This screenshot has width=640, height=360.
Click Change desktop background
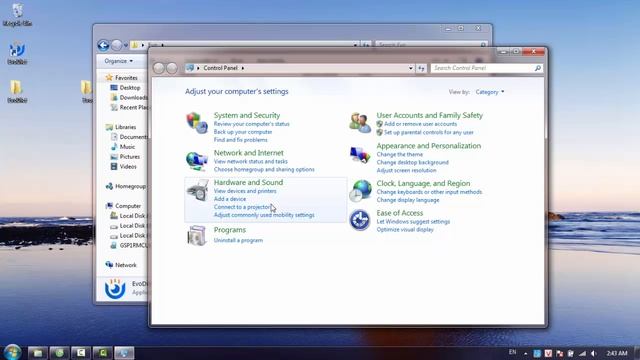point(413,162)
